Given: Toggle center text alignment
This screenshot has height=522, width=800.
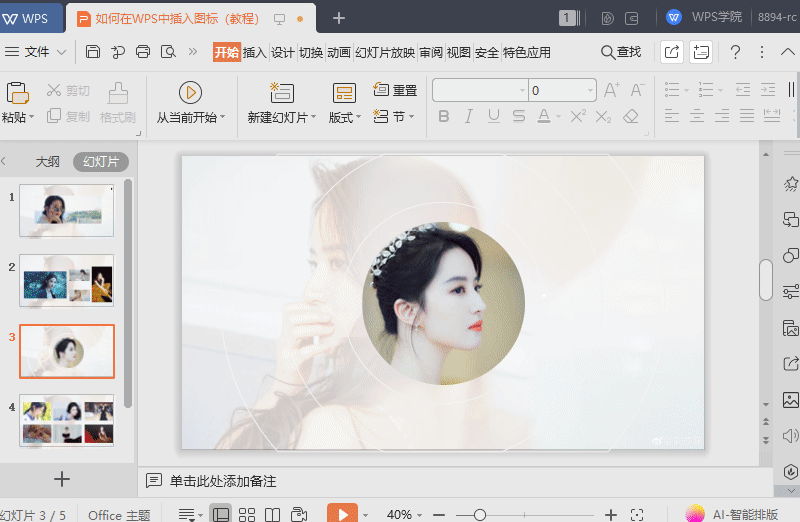Looking at the screenshot, I should tap(697, 116).
